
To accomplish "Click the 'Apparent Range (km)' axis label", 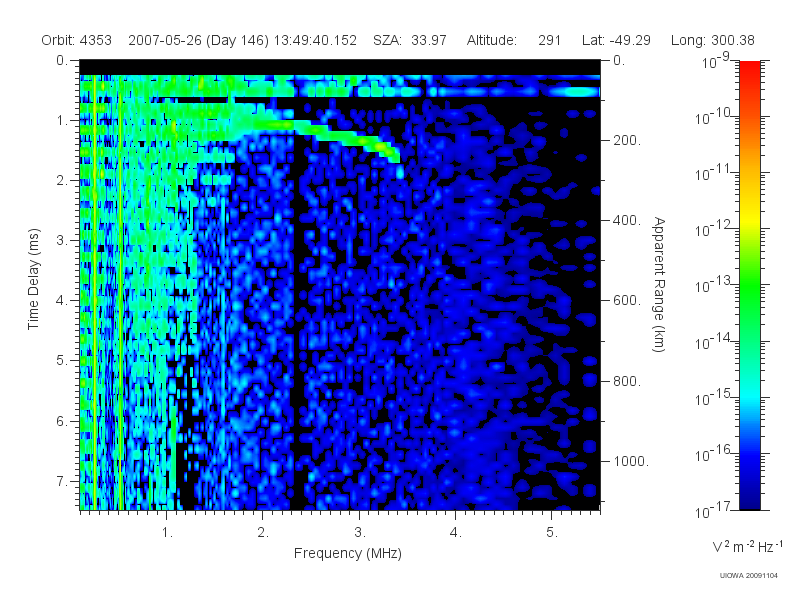I will 659,285.
